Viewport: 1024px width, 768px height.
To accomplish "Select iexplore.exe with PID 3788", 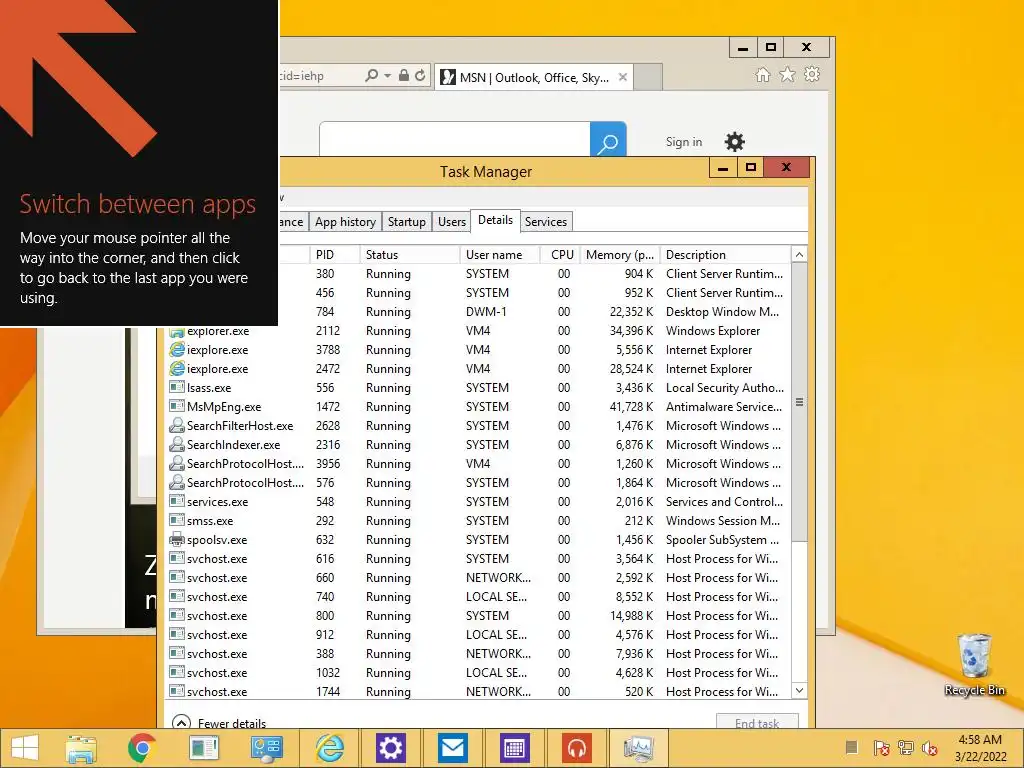I will click(x=478, y=350).
